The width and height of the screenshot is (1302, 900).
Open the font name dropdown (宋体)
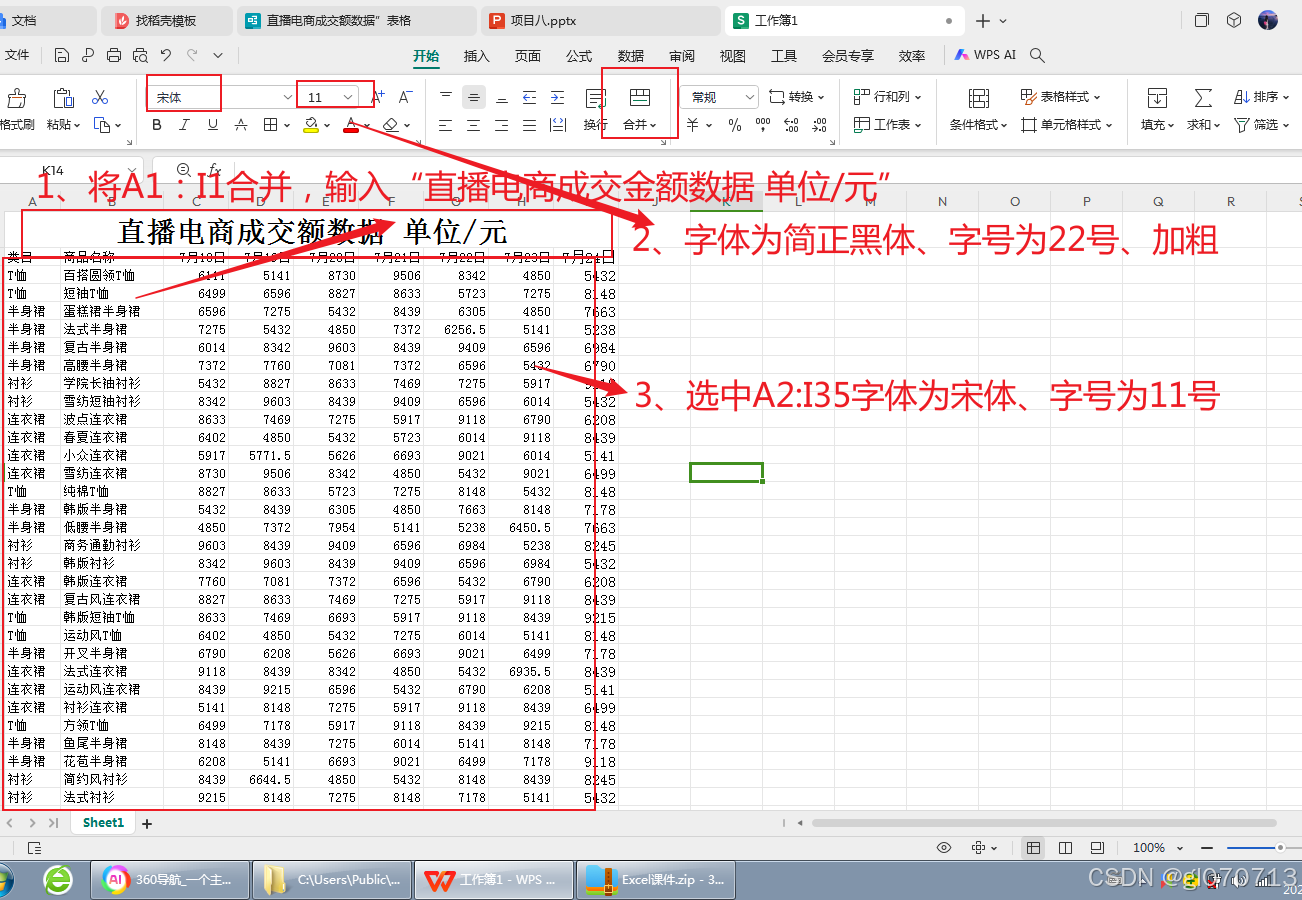(x=288, y=97)
